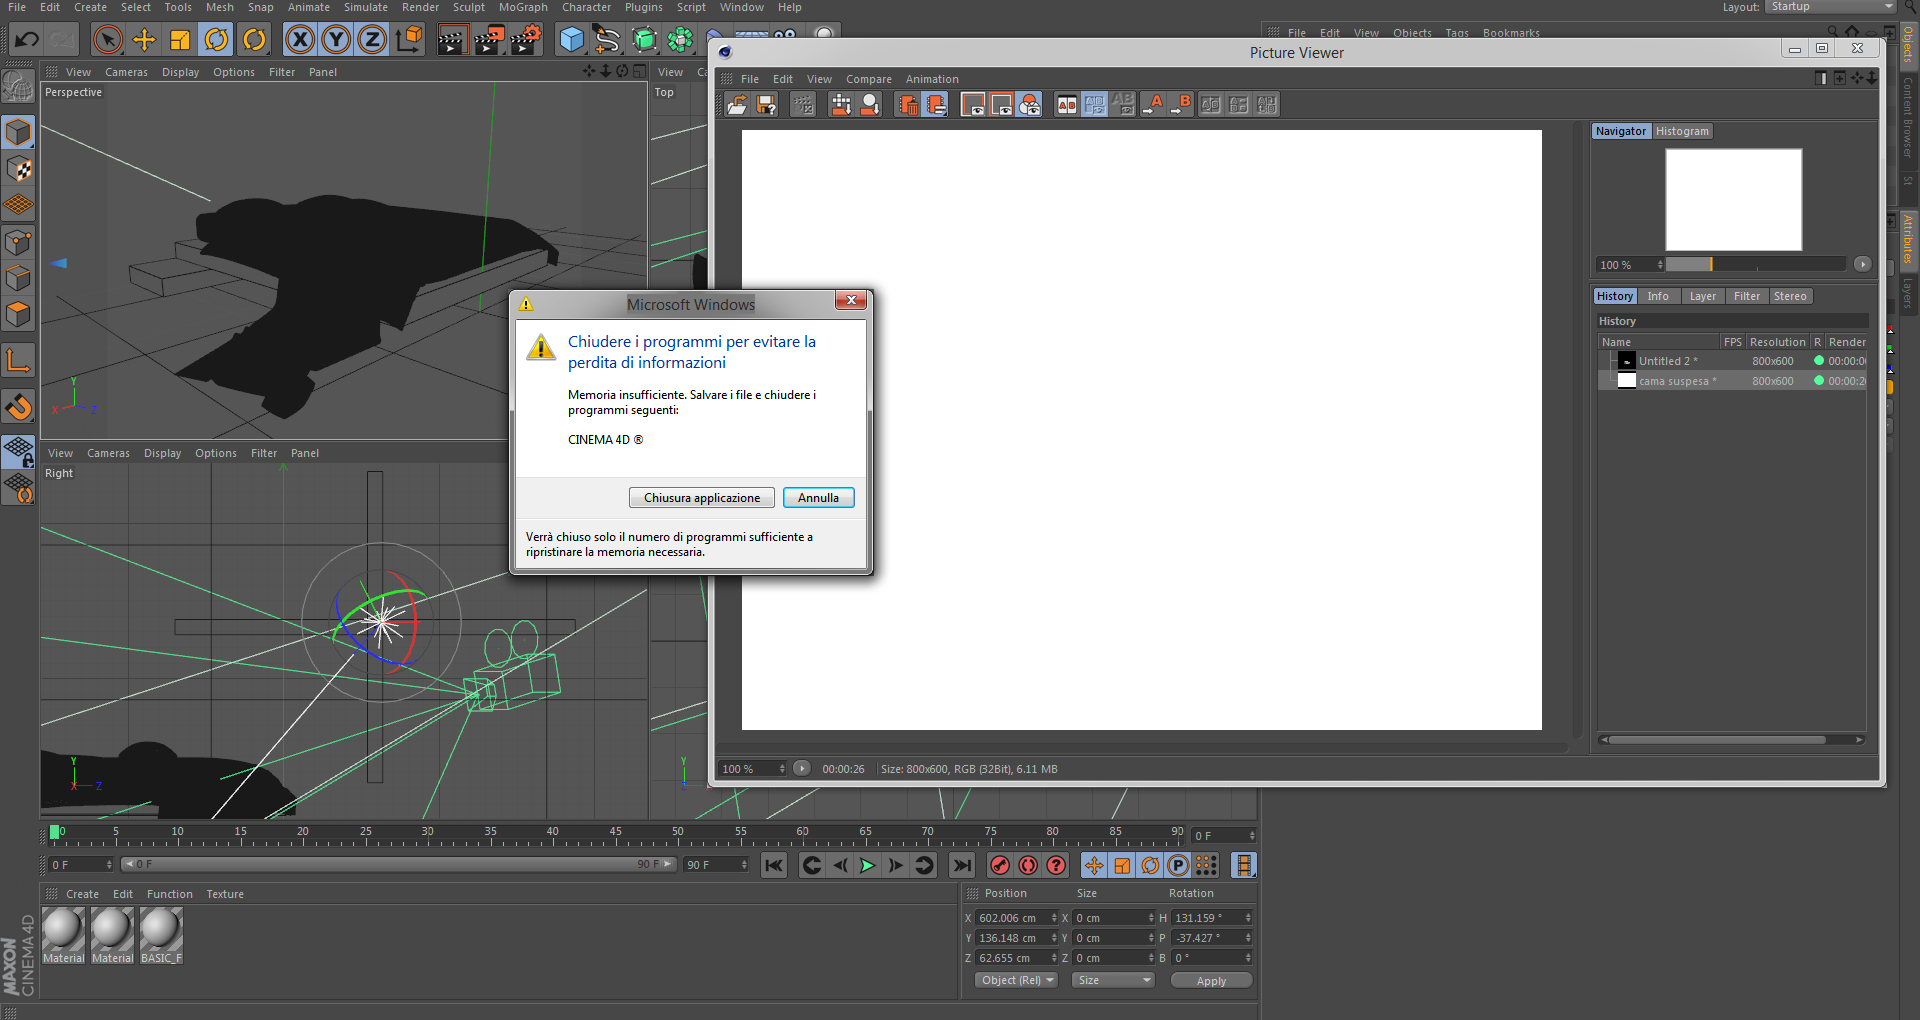1920x1020 pixels.
Task: Click the position X field 602.006 cm
Action: (1016, 918)
